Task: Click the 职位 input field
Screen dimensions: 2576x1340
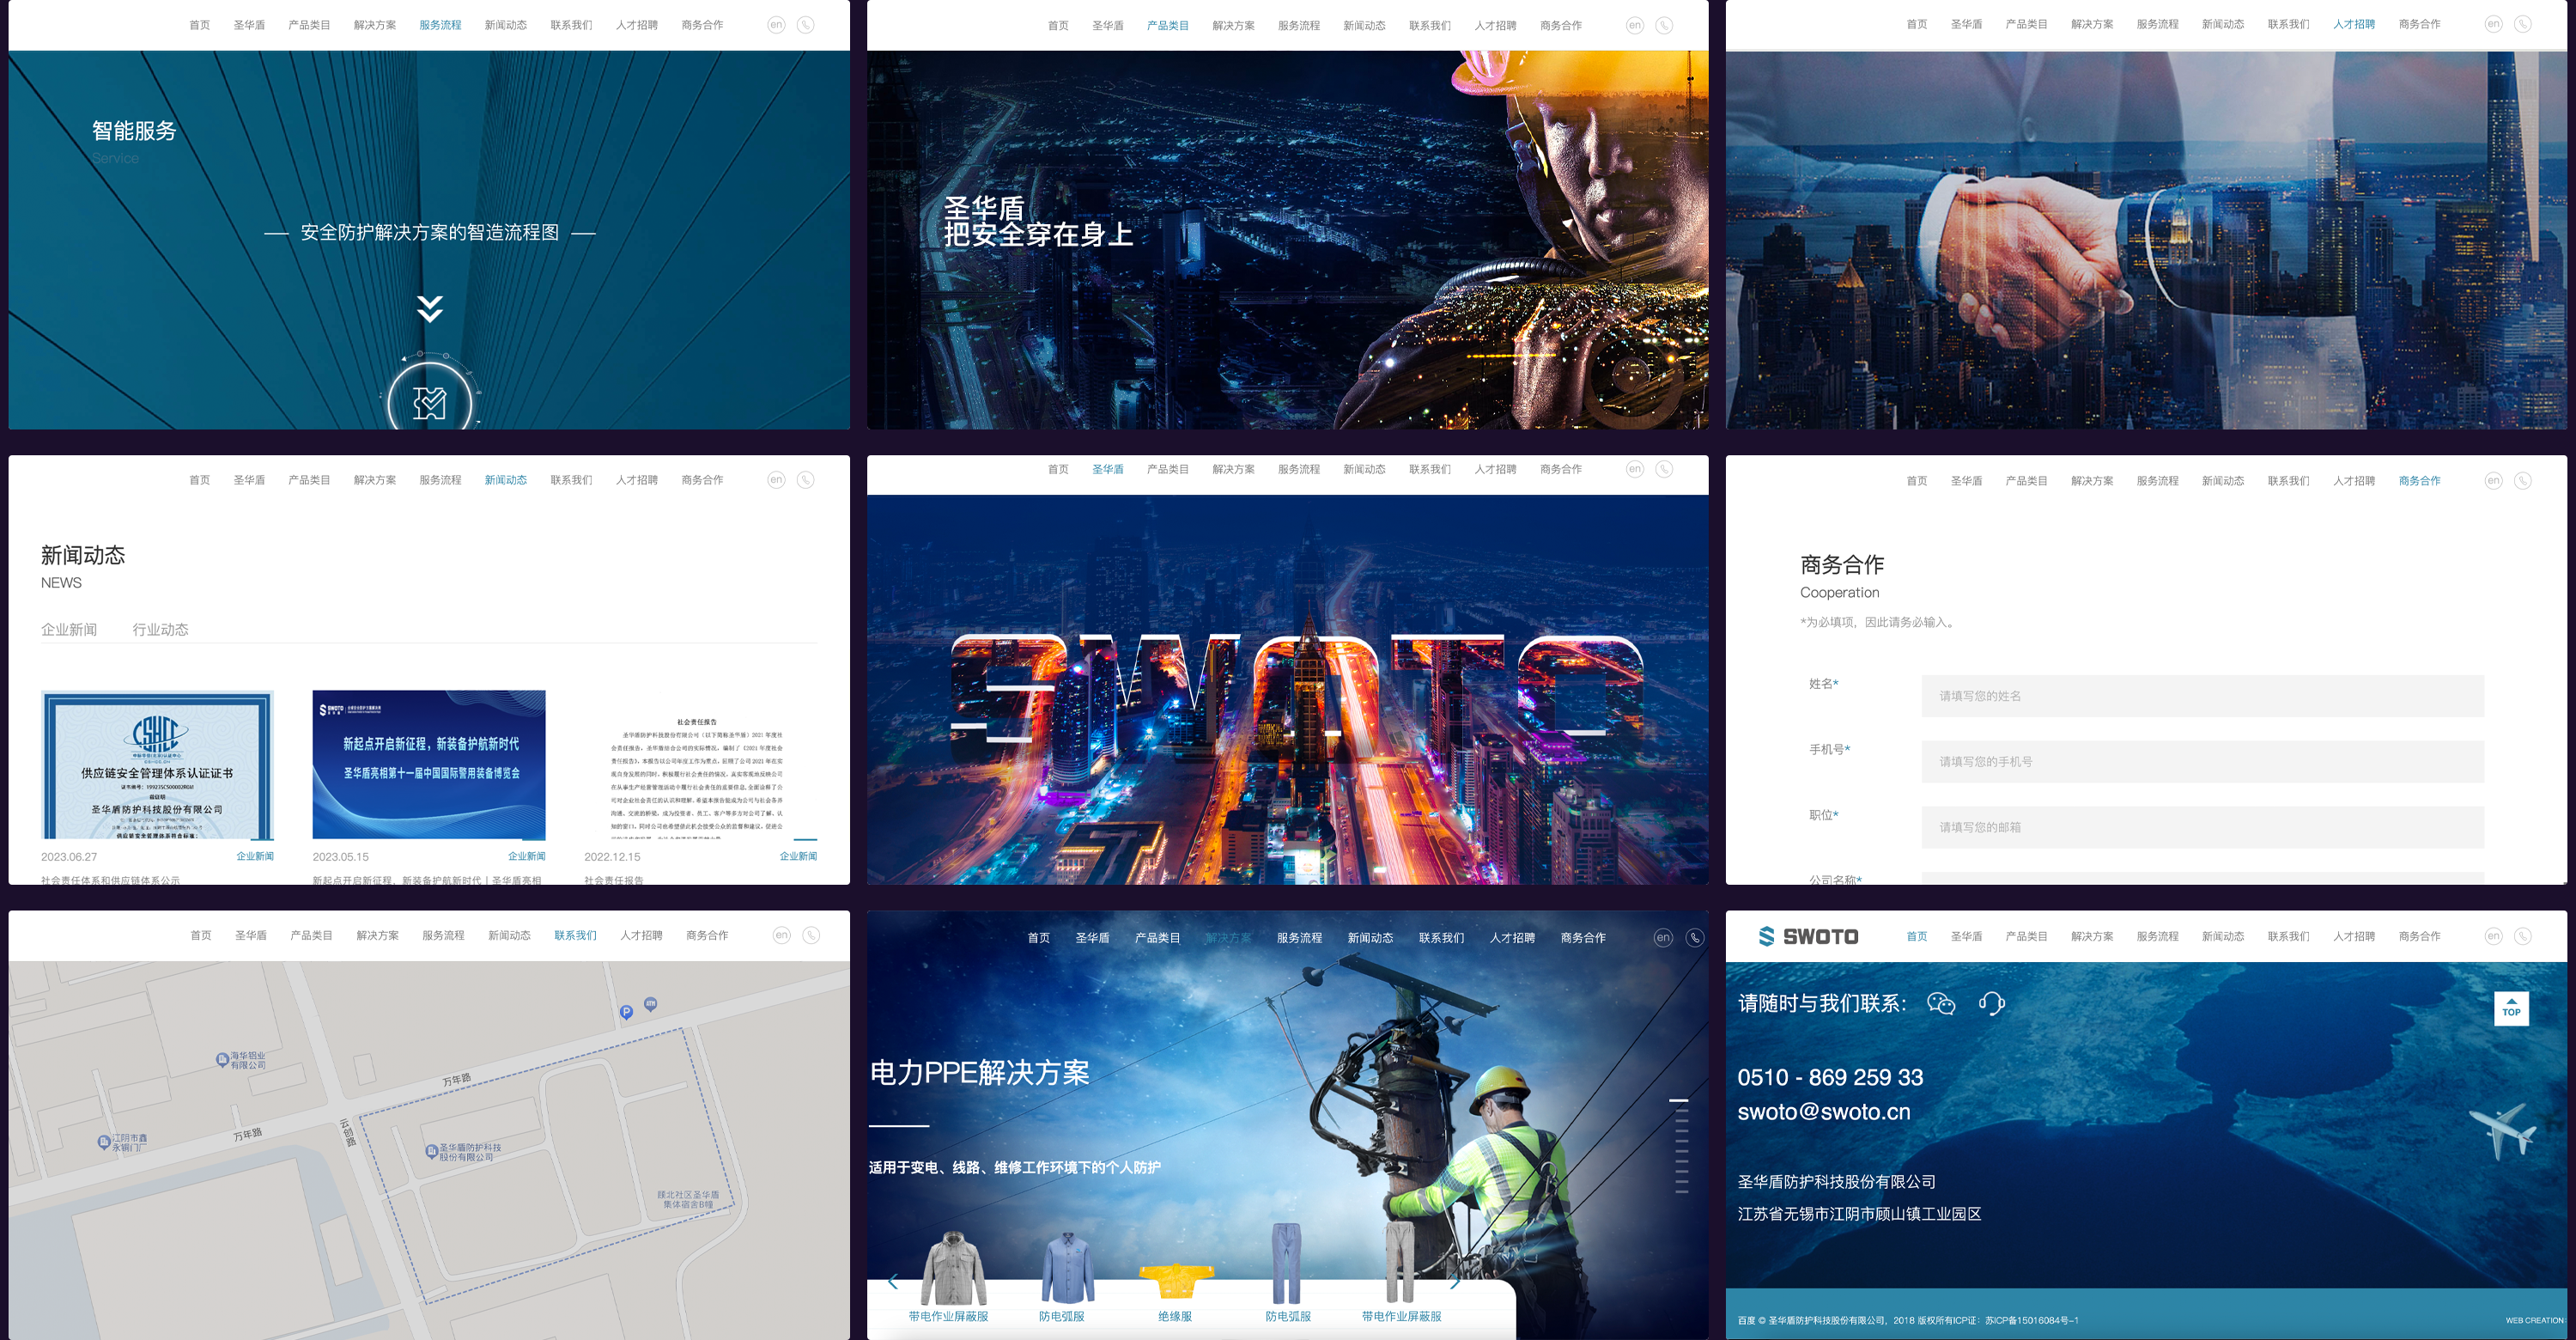Action: pyautogui.click(x=2203, y=827)
